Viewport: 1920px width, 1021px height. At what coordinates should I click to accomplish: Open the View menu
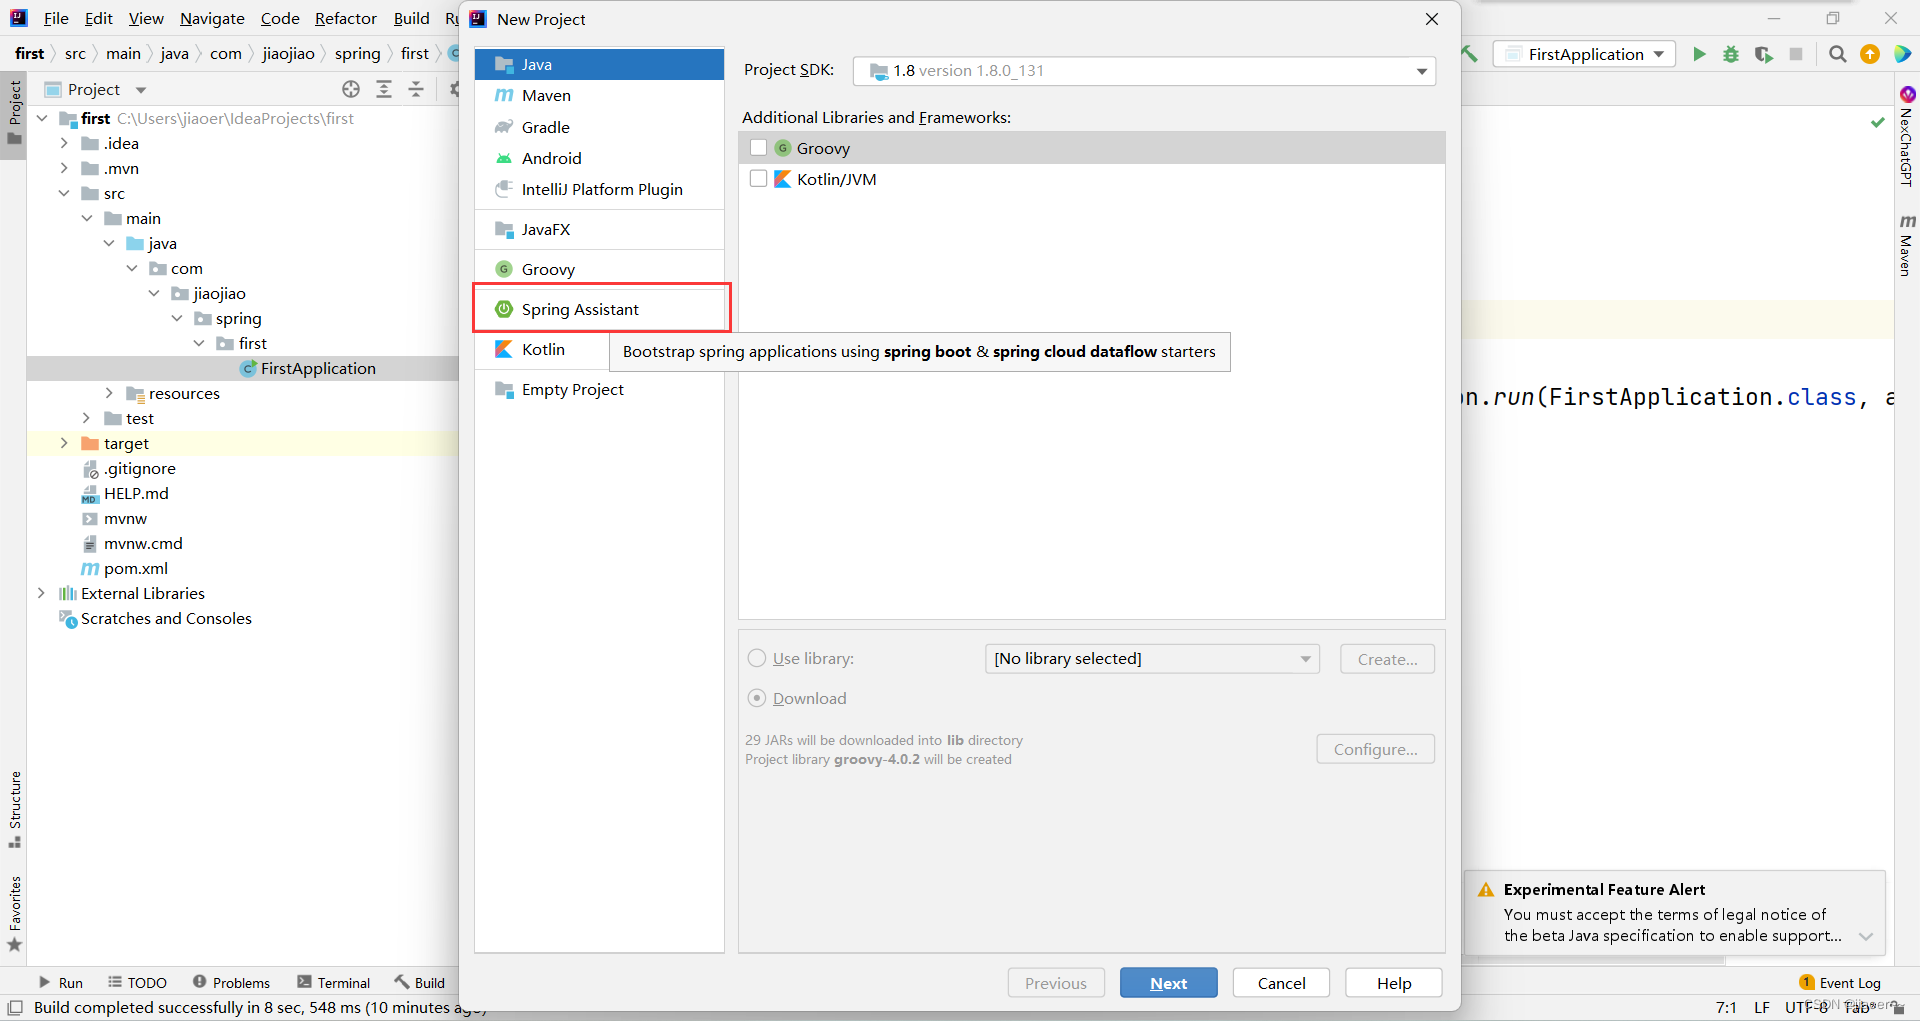tap(146, 19)
